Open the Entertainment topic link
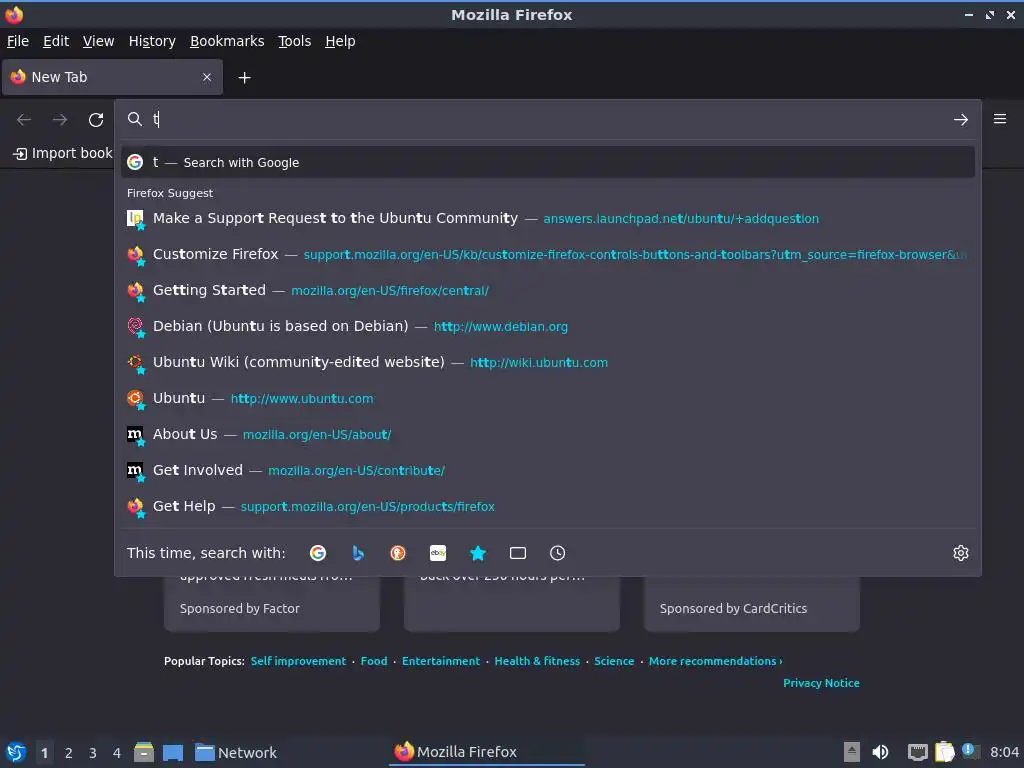1024x768 pixels. click(441, 661)
